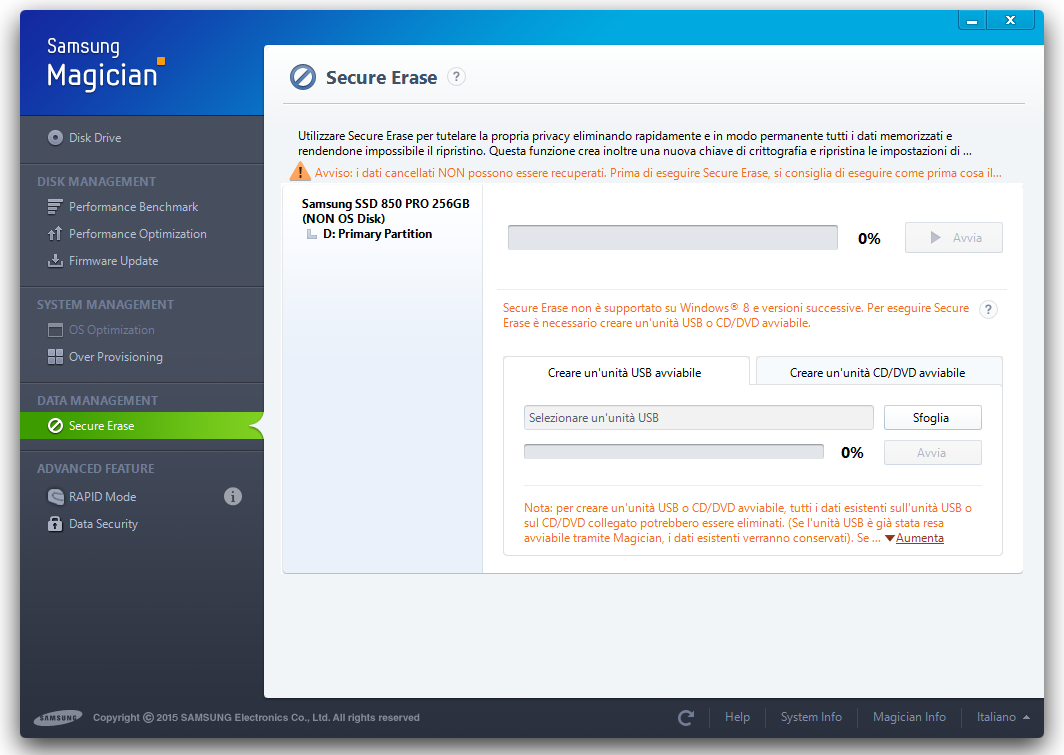Click the top erase progress bar
The image size is (1064, 755).
(x=672, y=237)
